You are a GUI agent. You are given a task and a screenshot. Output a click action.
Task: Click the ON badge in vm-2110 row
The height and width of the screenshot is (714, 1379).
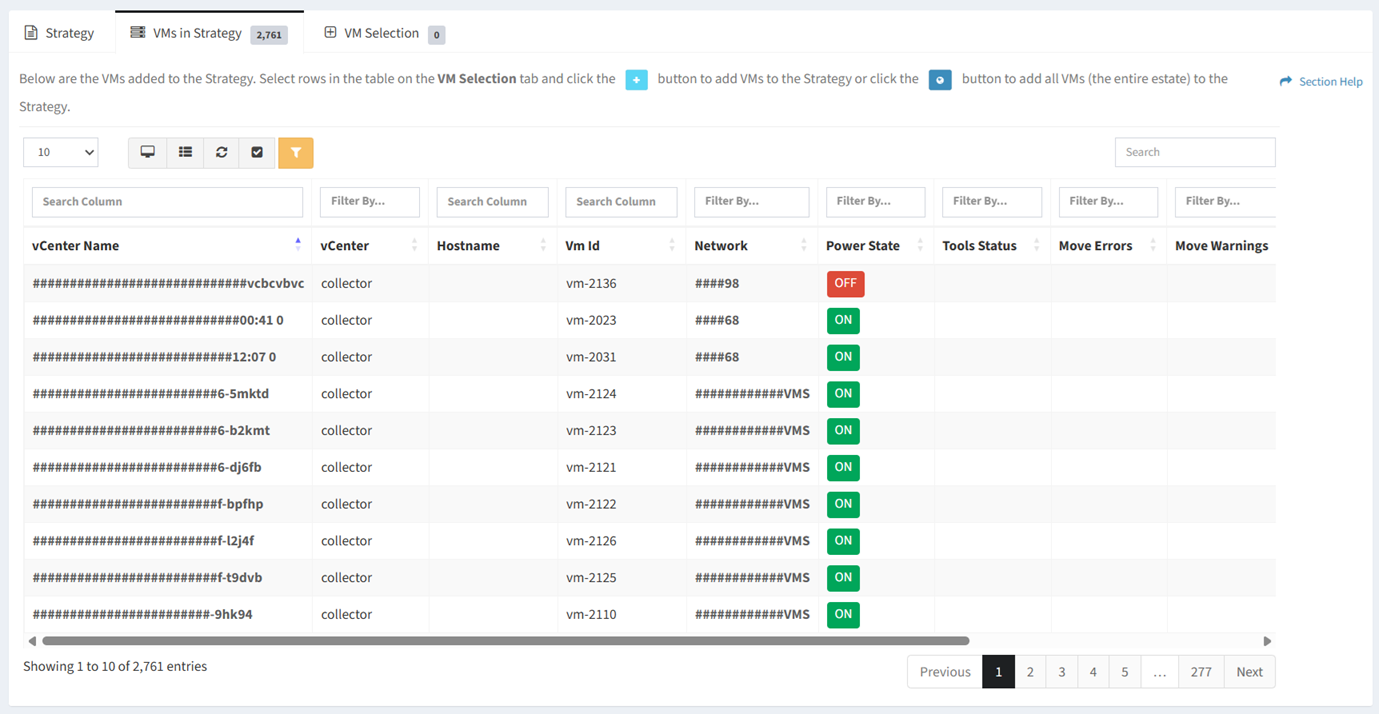pyautogui.click(x=843, y=614)
